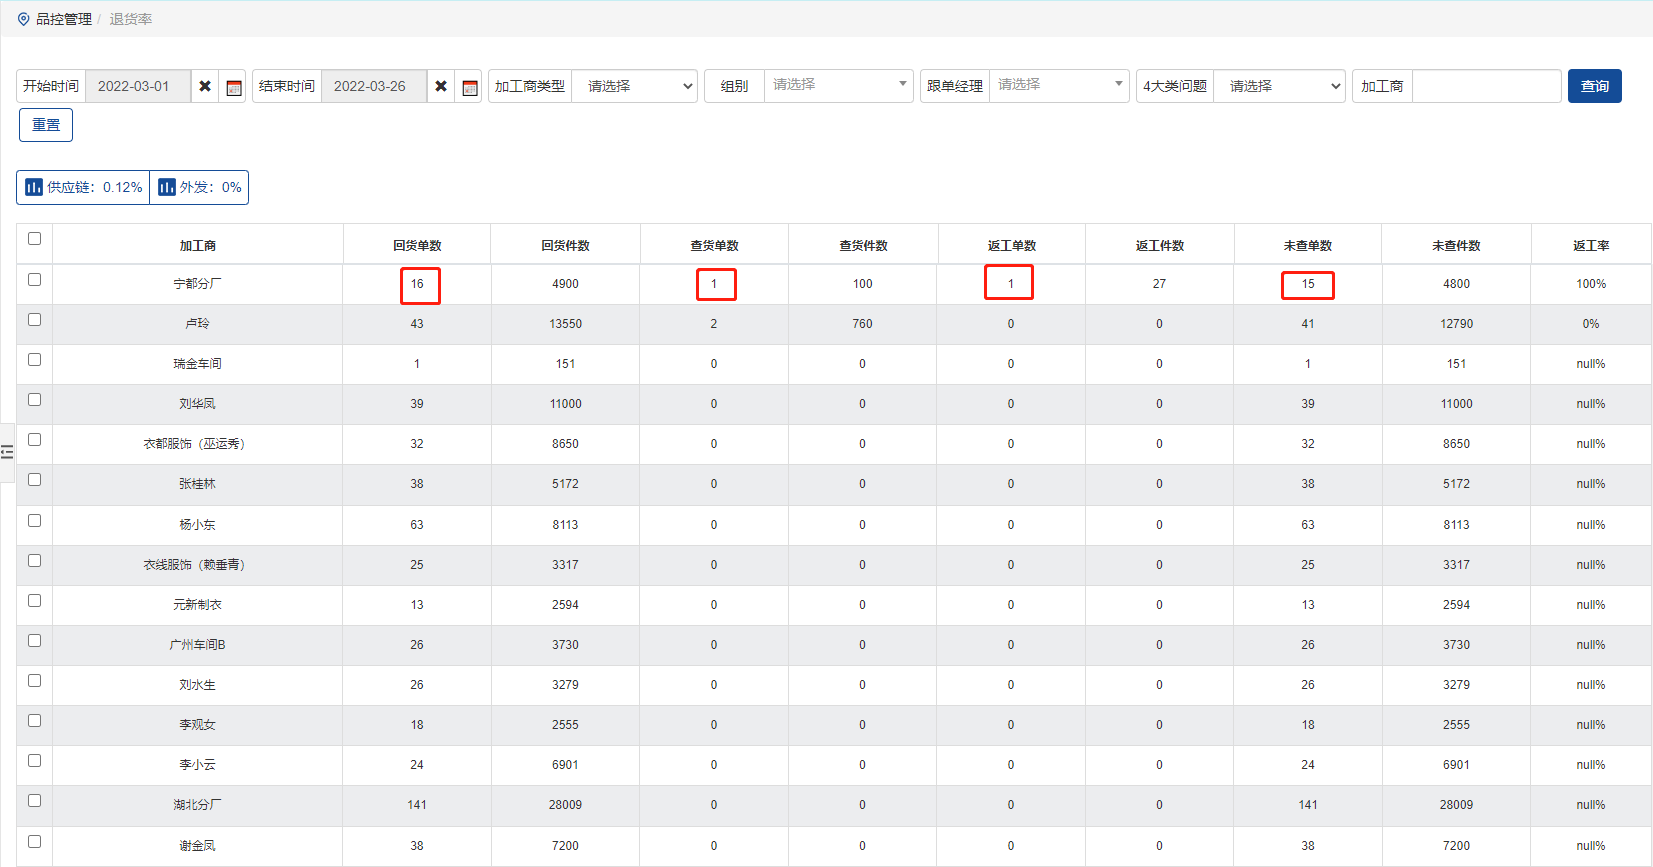The image size is (1653, 867).
Task: Open the 加工商类型 dropdown
Action: click(x=634, y=86)
